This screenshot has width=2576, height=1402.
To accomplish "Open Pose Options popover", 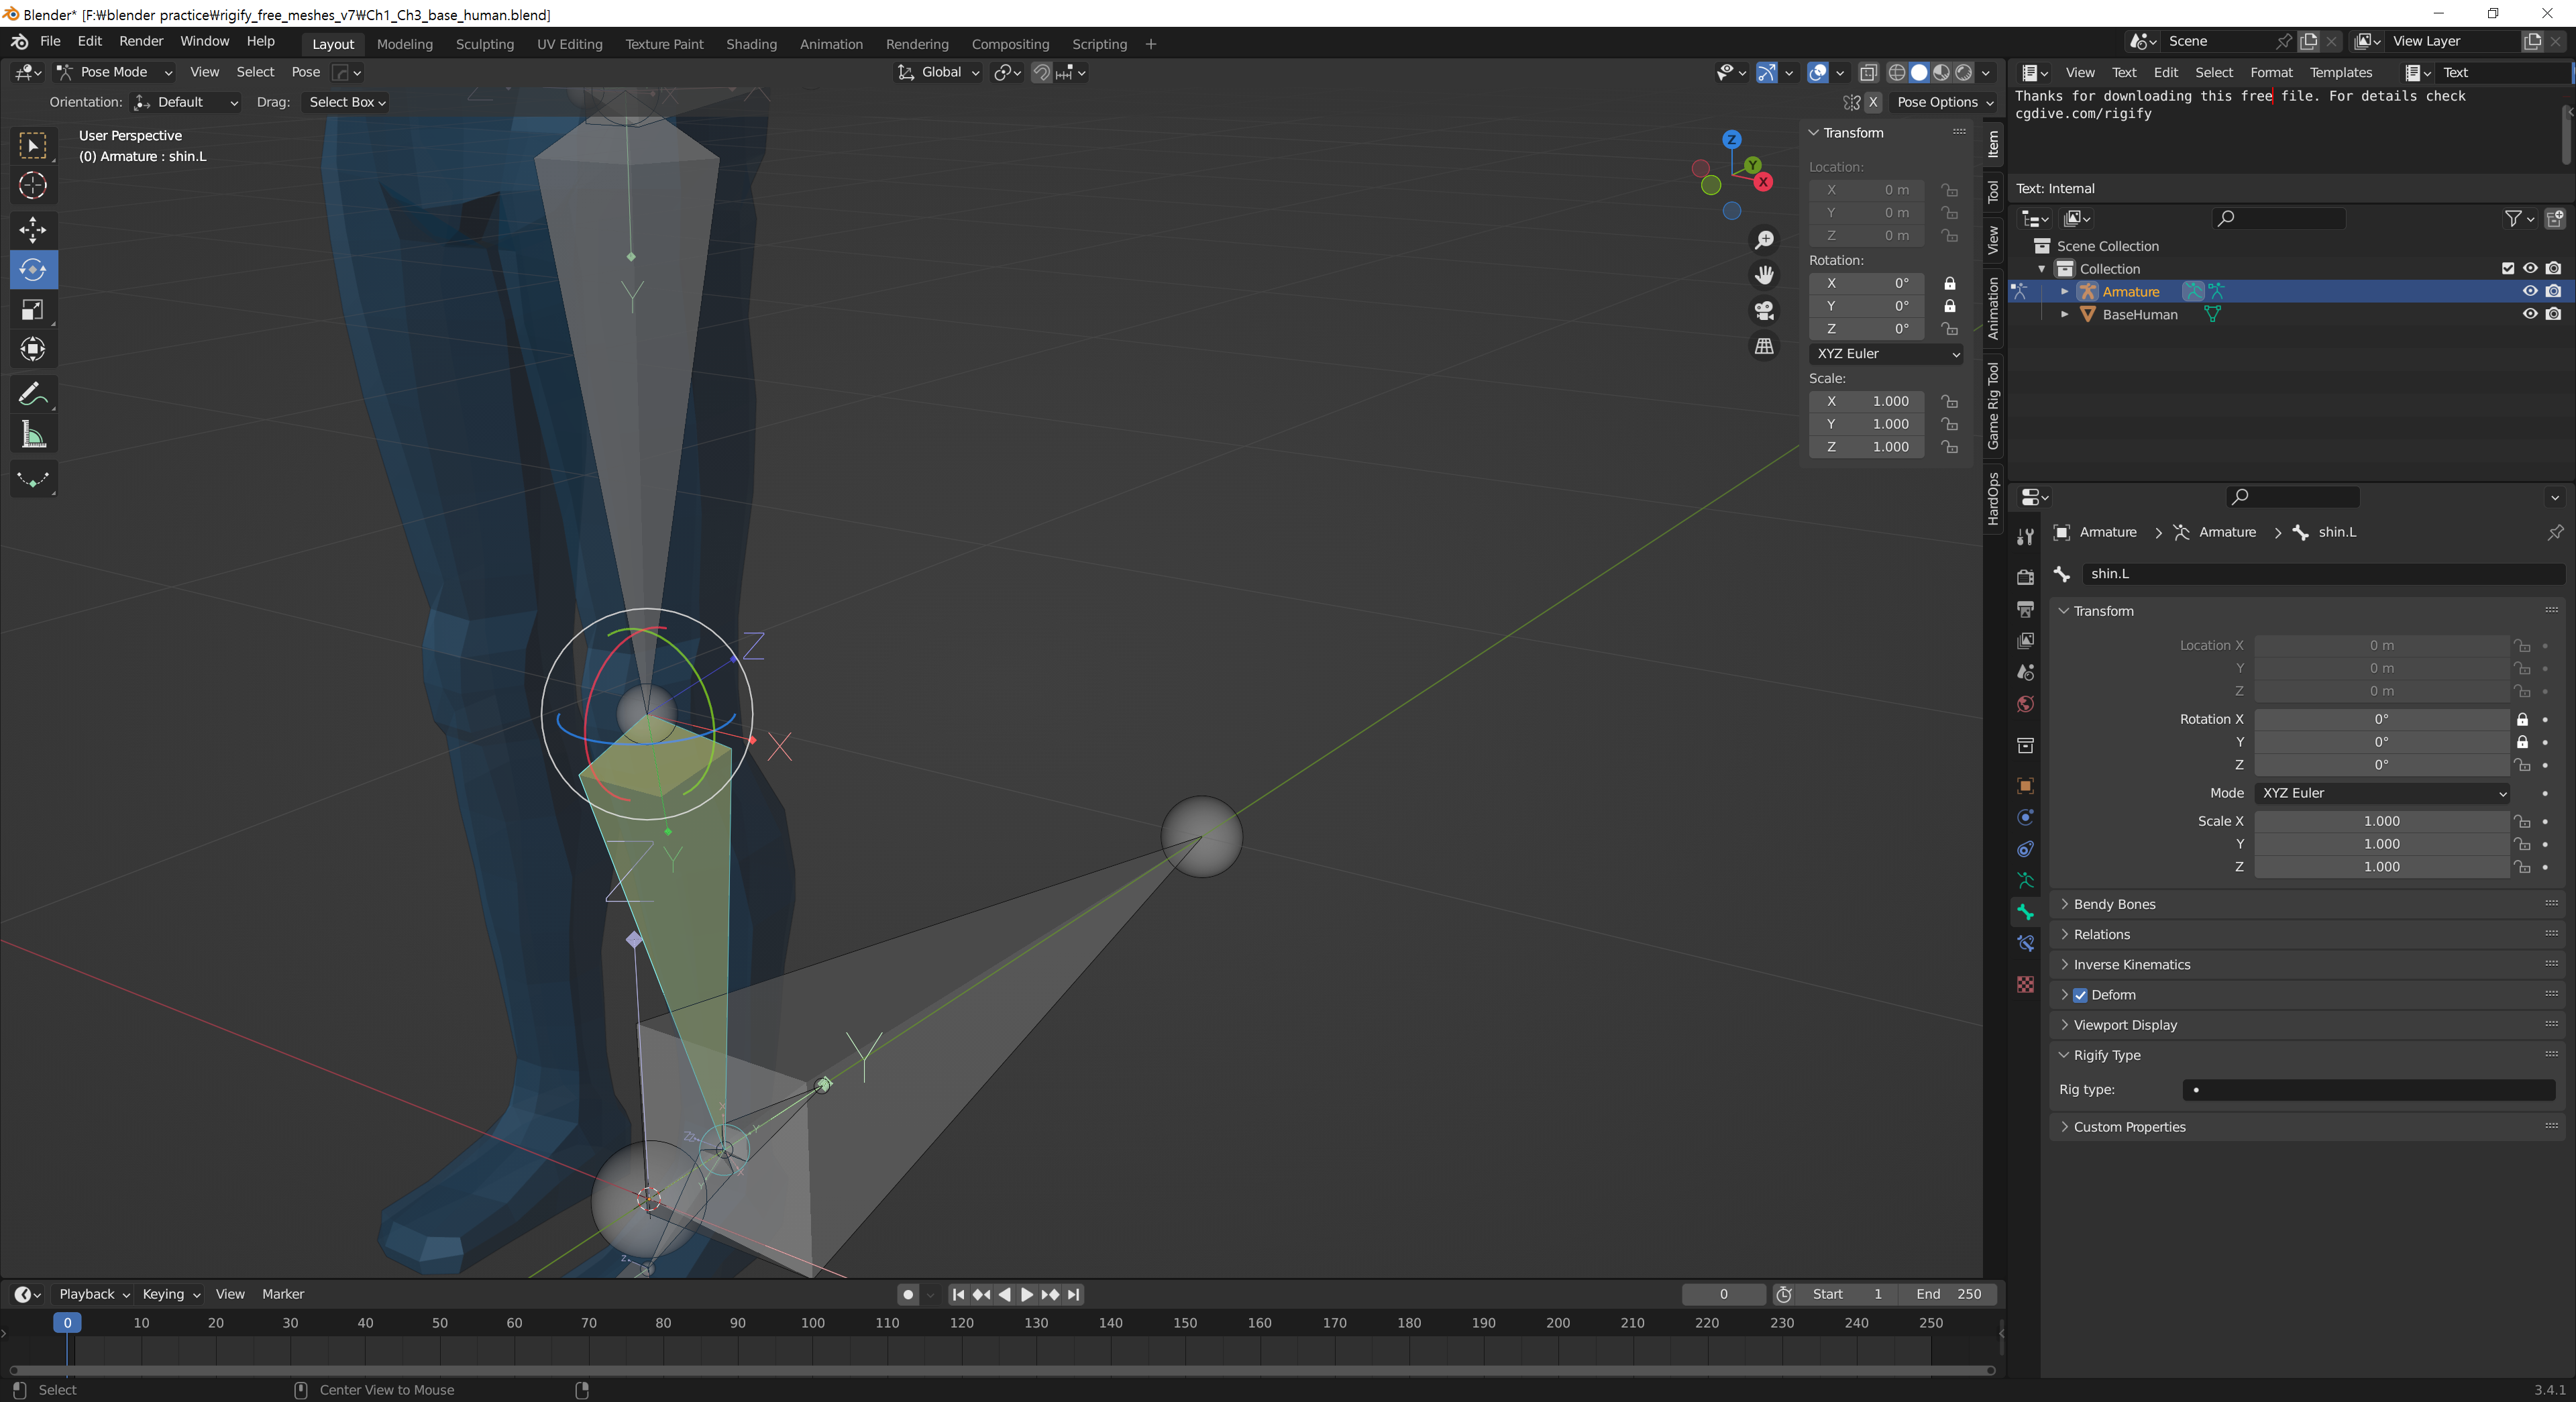I will tap(1944, 102).
